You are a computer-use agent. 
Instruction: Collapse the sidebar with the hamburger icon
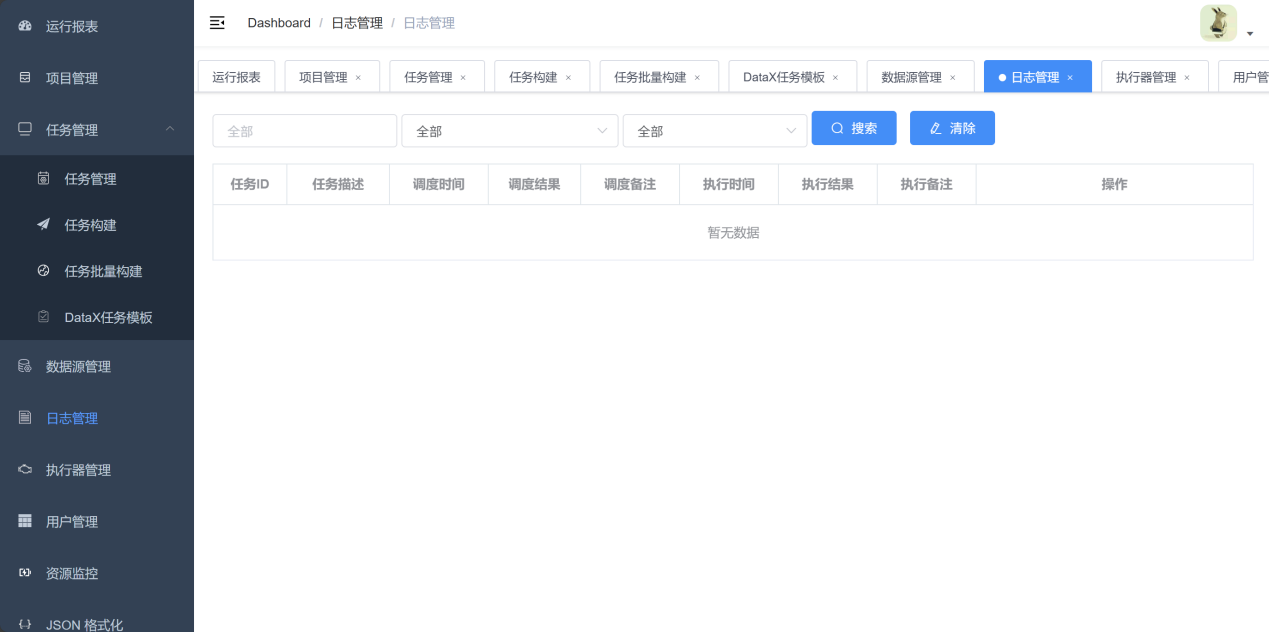point(217,23)
